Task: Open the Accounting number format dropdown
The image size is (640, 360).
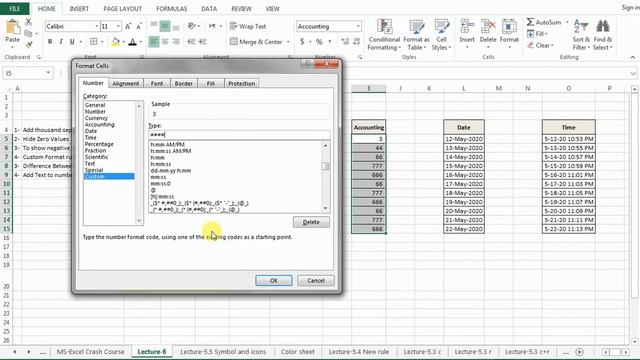Action: click(358, 26)
